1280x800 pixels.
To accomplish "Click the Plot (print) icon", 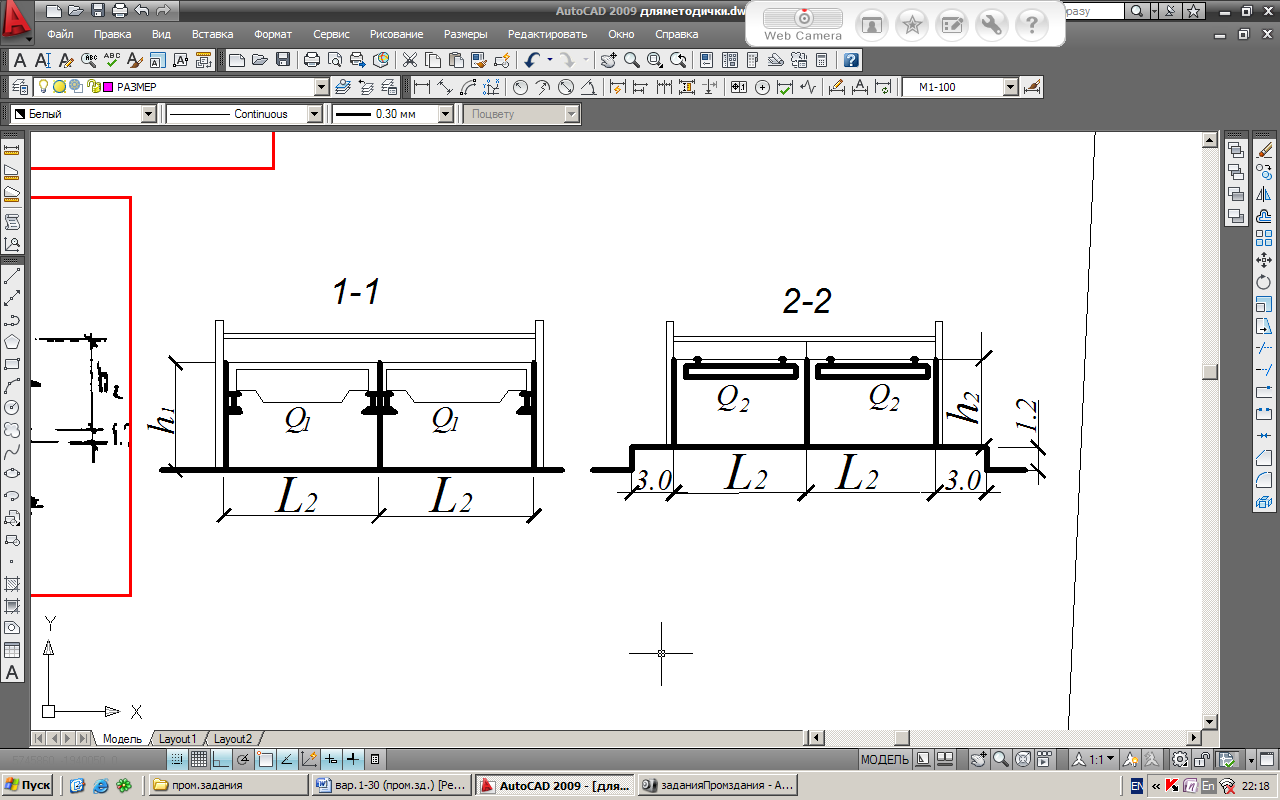I will pyautogui.click(x=311, y=60).
